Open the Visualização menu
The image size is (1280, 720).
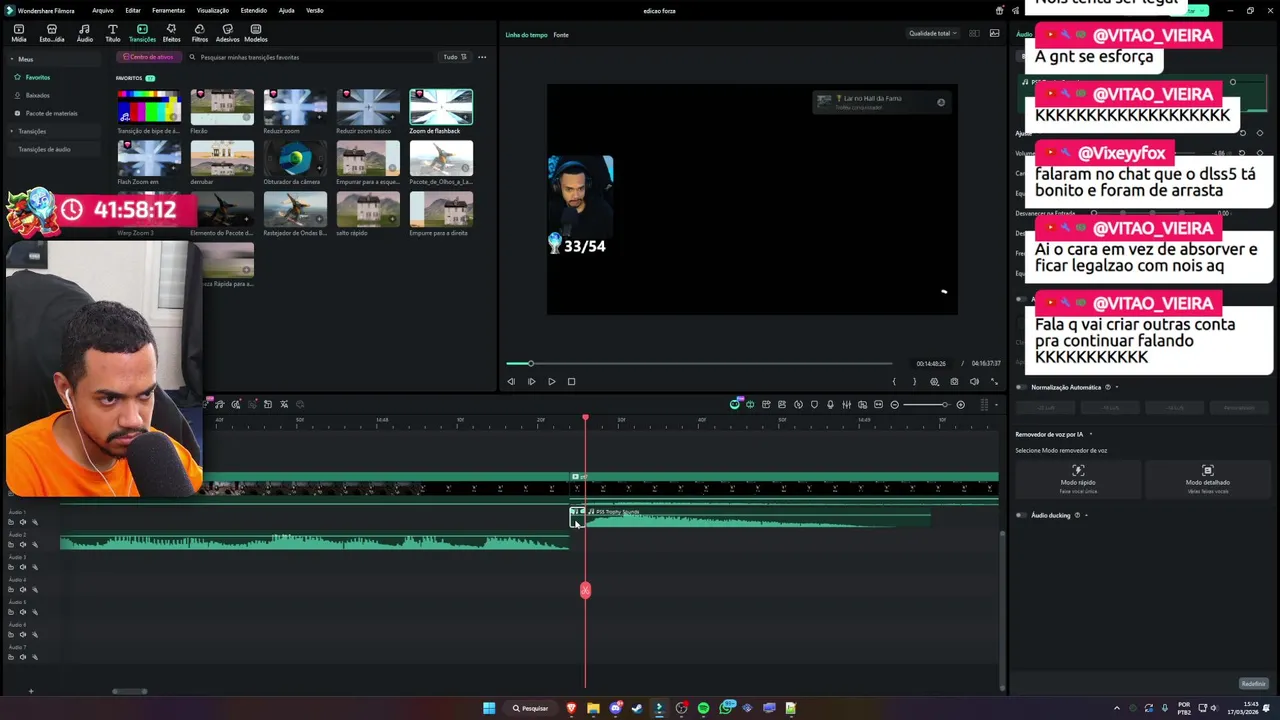213,10
